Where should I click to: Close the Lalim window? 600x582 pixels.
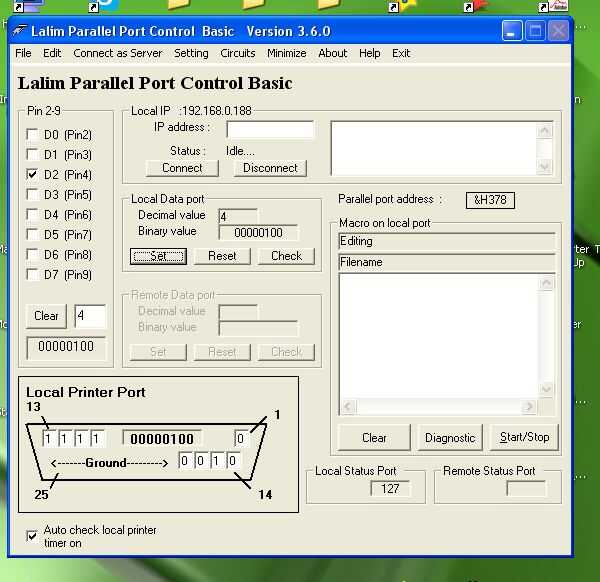click(x=558, y=31)
